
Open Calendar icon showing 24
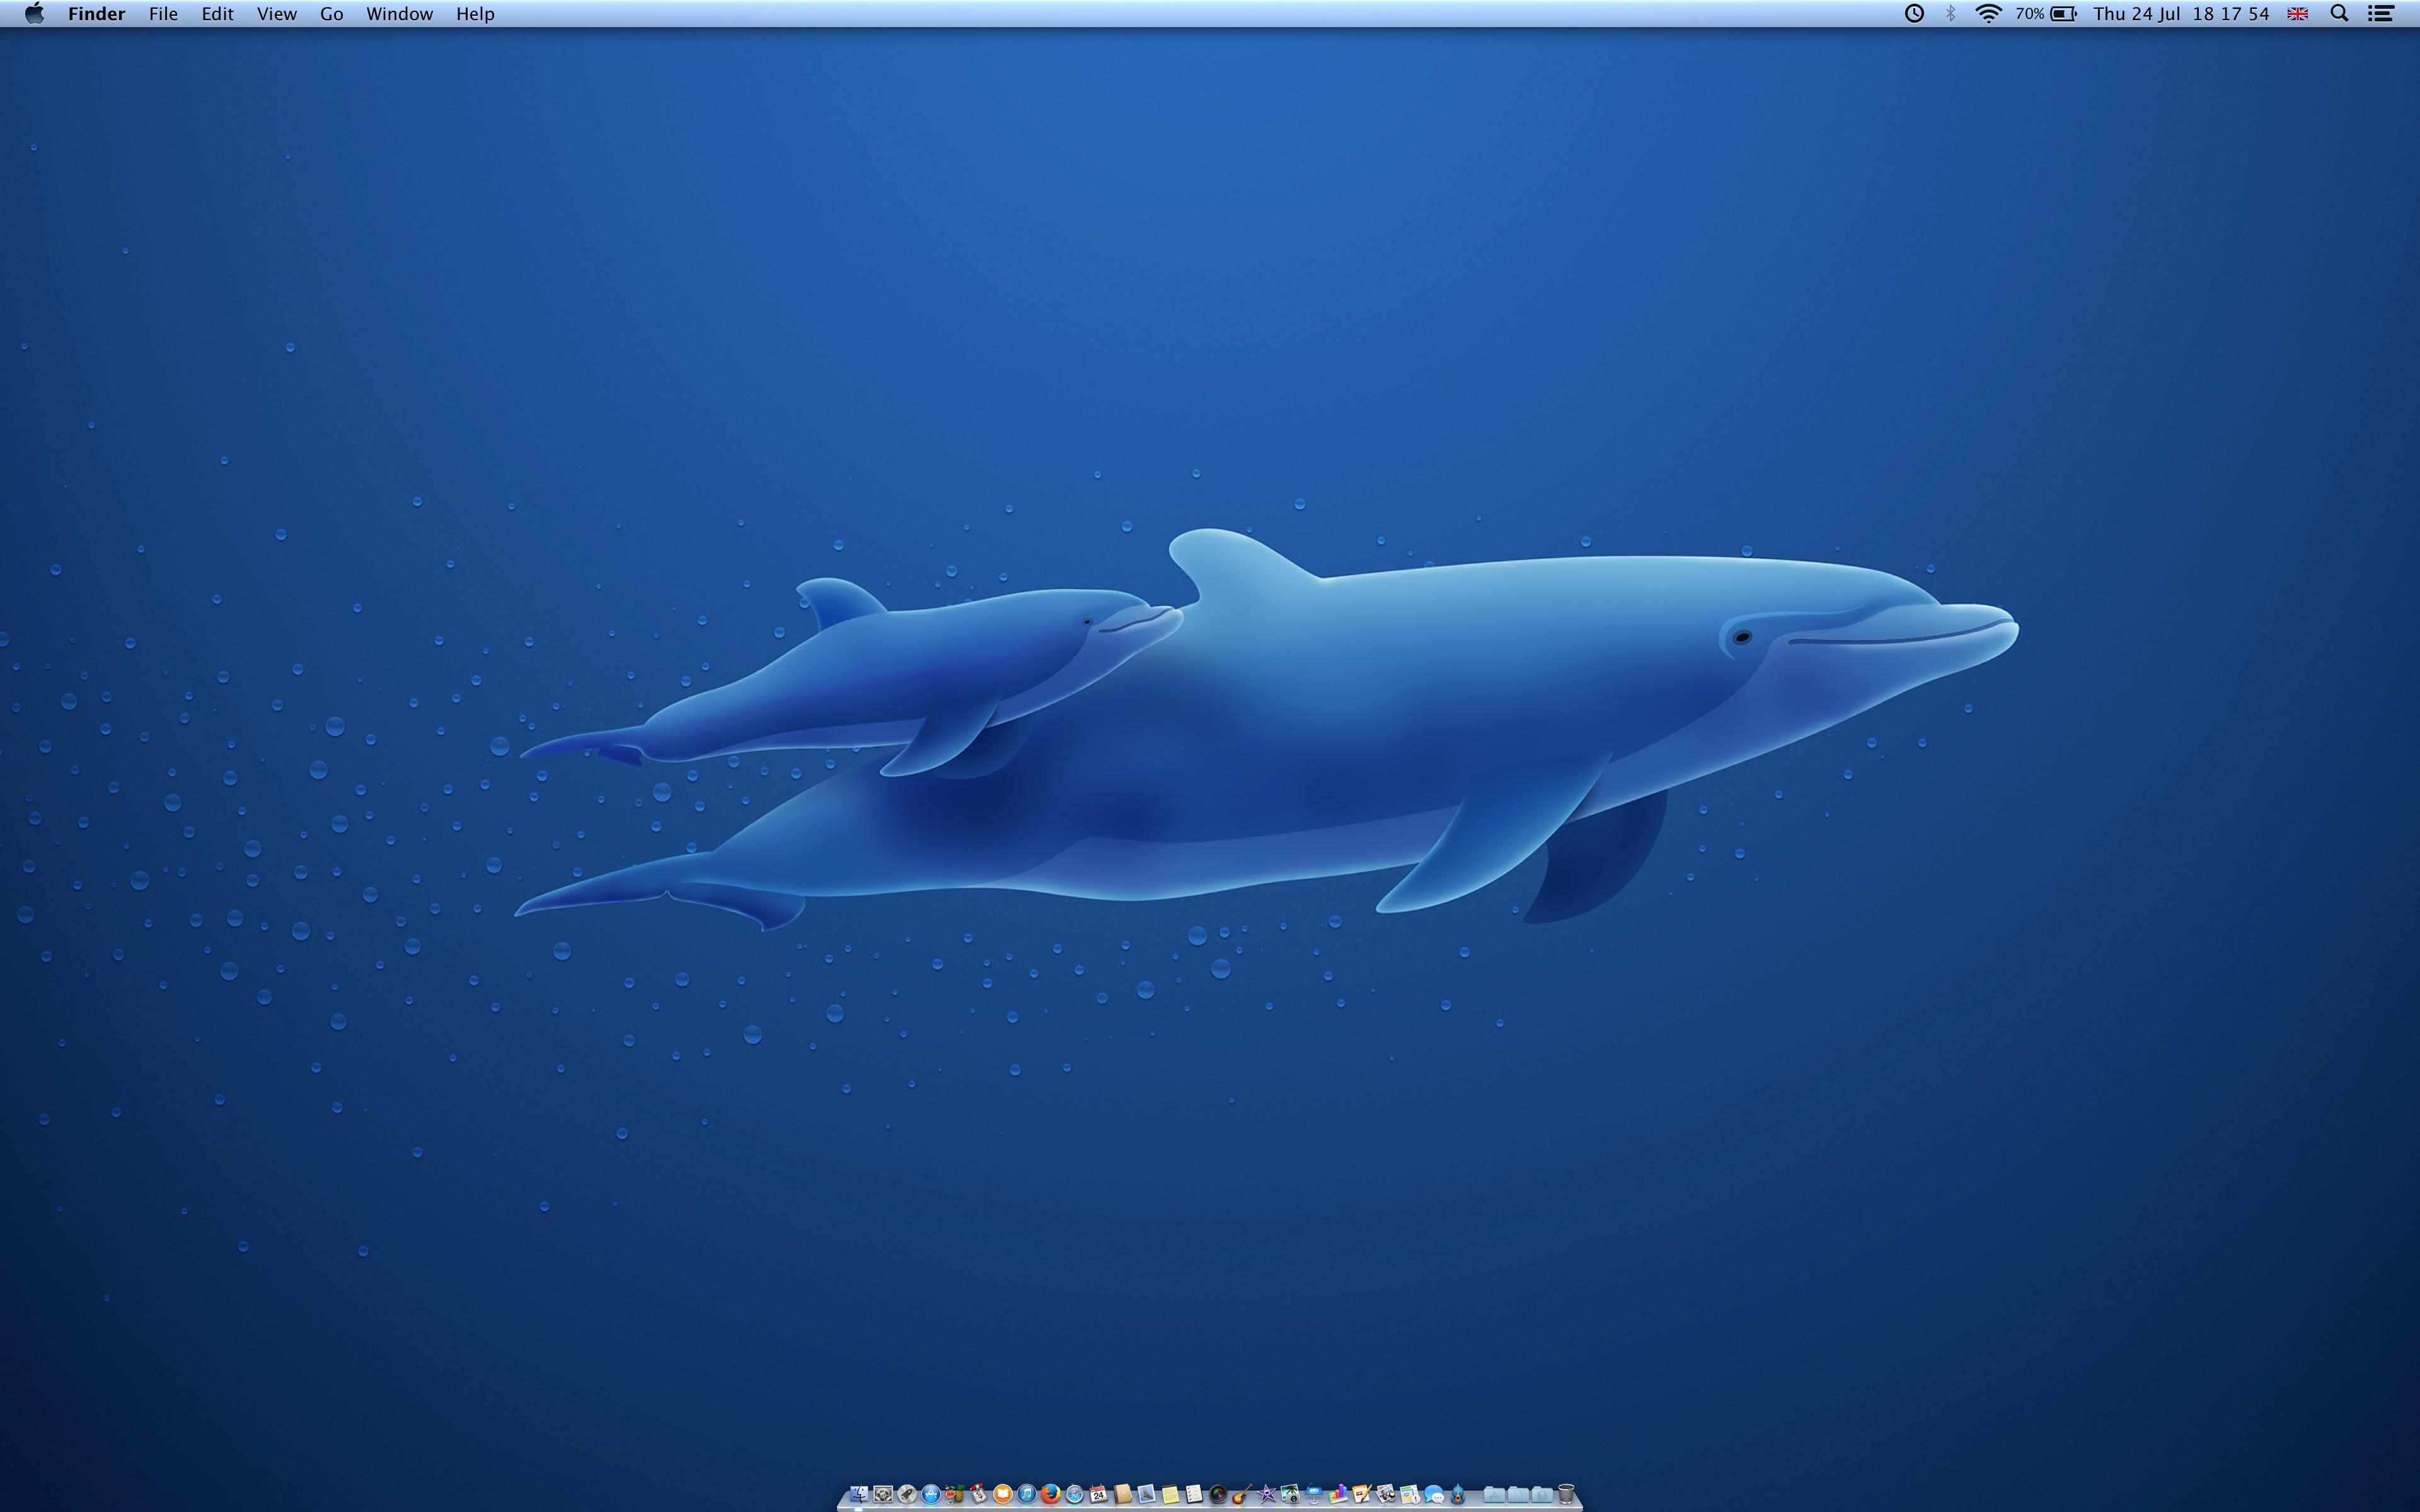pyautogui.click(x=1099, y=1494)
